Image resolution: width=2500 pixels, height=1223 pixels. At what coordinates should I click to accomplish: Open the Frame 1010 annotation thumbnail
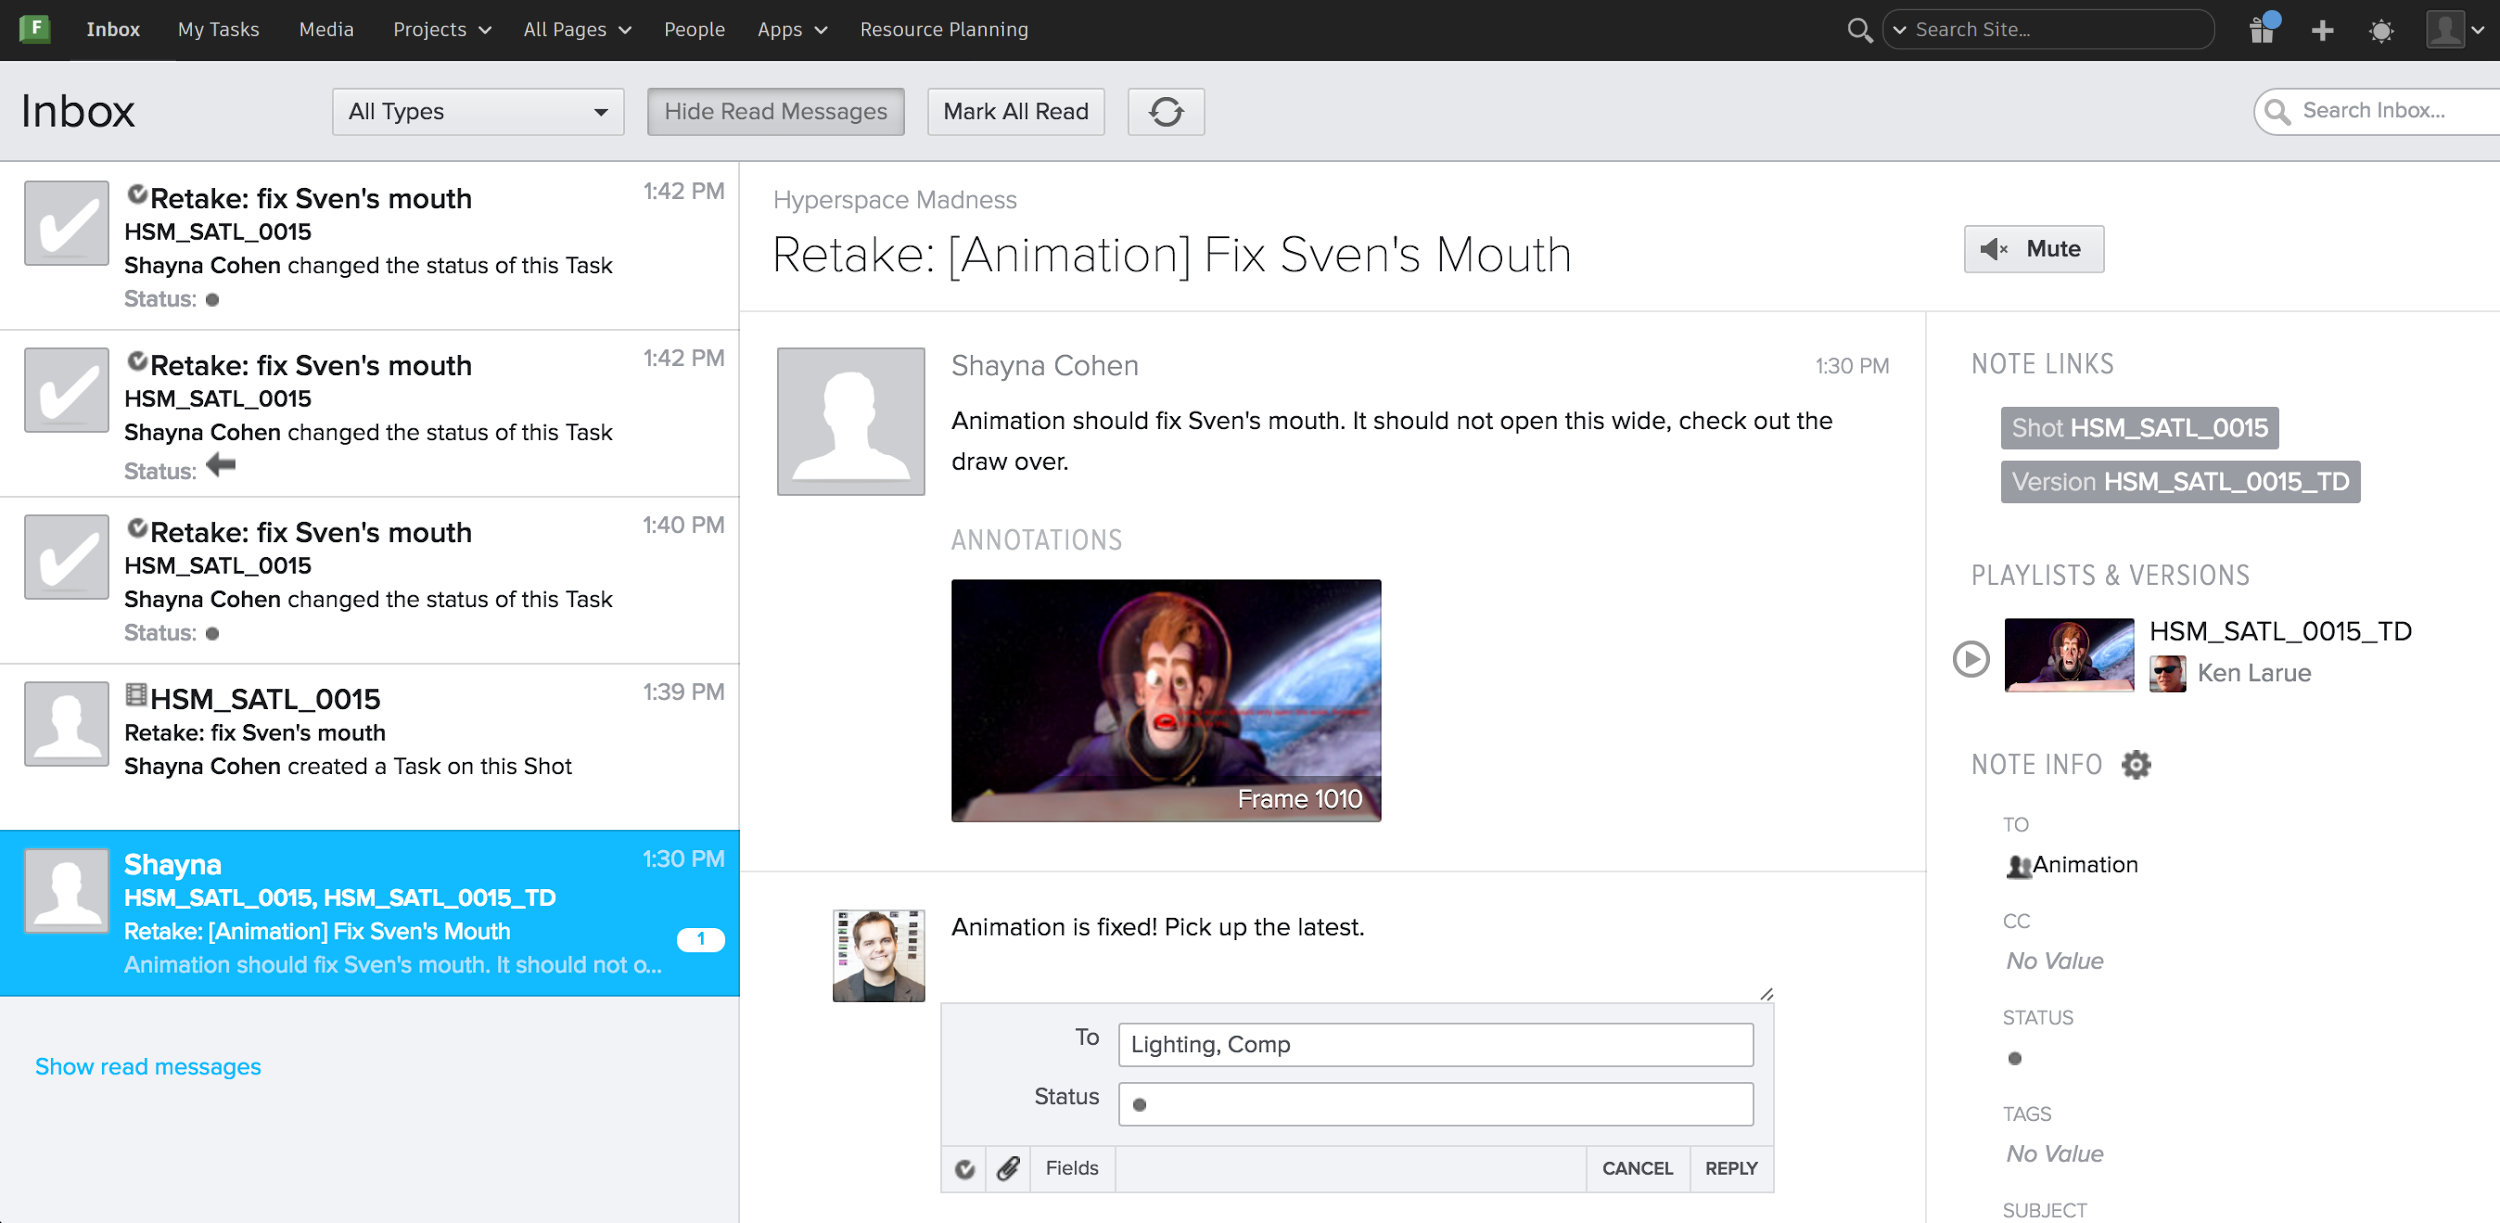click(x=1165, y=700)
